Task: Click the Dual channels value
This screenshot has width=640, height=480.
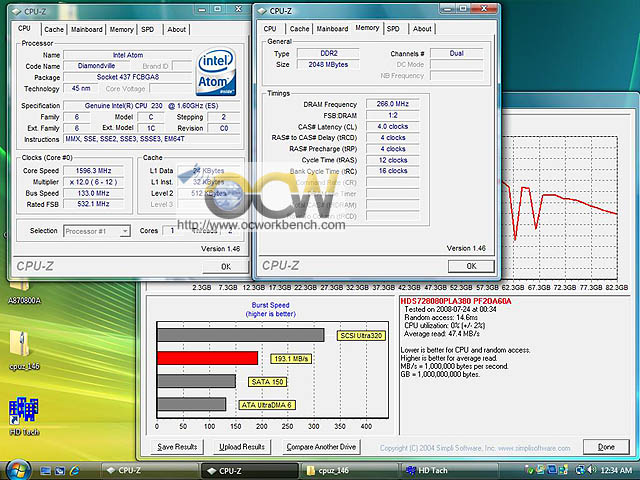Action: coord(457,53)
